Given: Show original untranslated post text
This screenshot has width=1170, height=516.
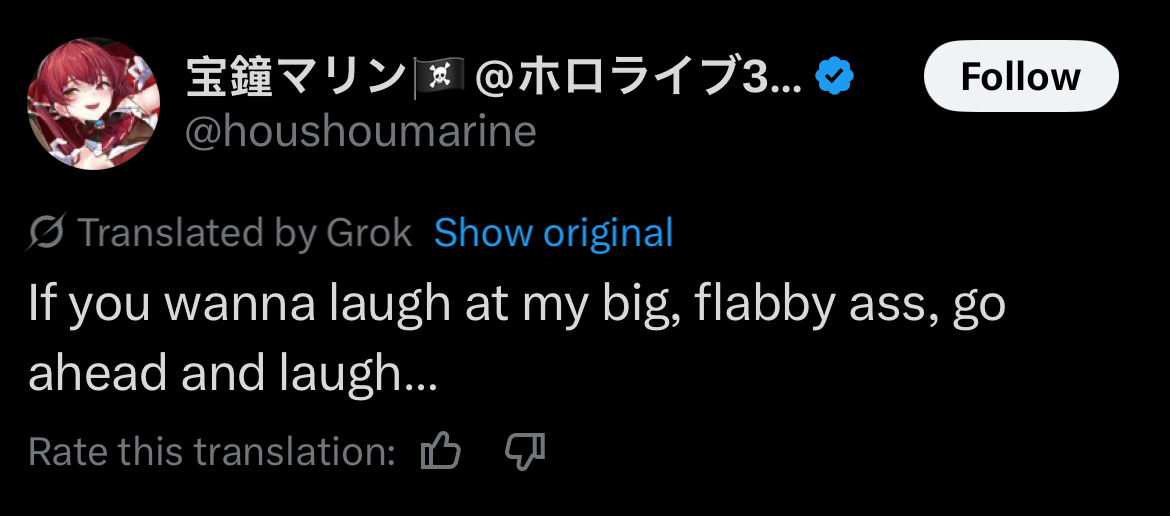Looking at the screenshot, I should click(553, 233).
